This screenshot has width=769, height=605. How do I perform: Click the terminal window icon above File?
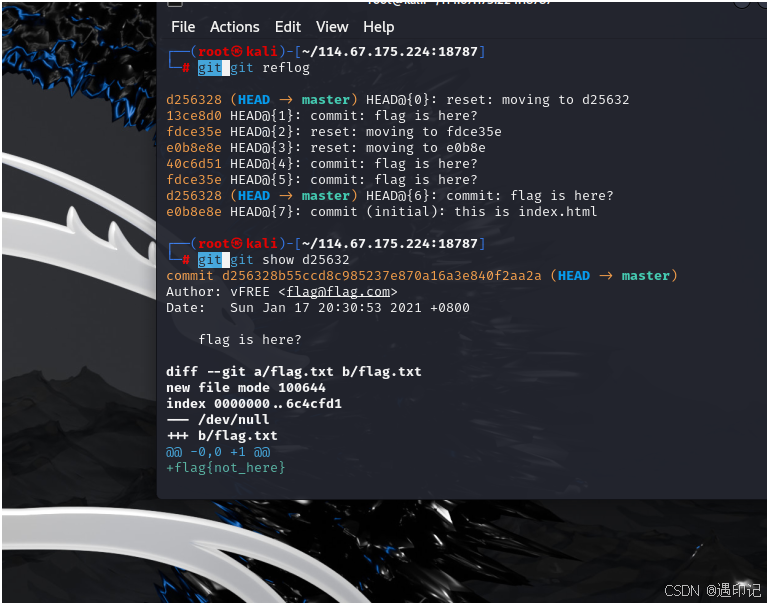point(175,4)
